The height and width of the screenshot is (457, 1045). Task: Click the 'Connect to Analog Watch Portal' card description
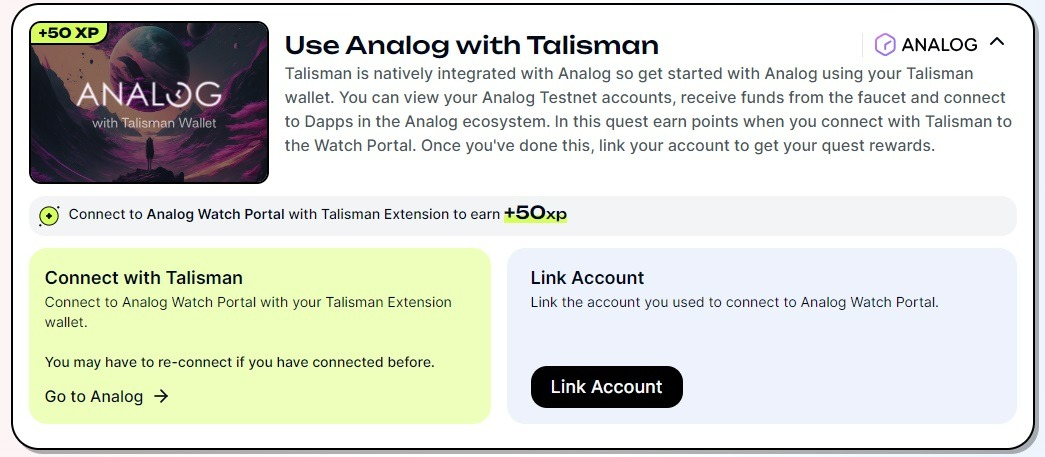248,311
